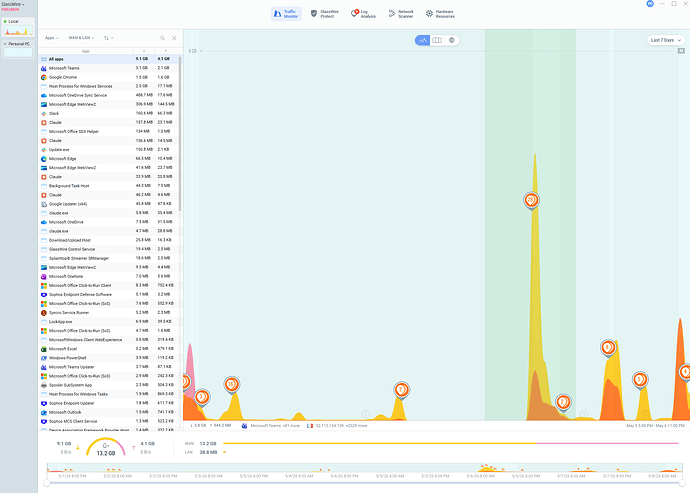Switch to the Log Analysis tab

pos(363,14)
